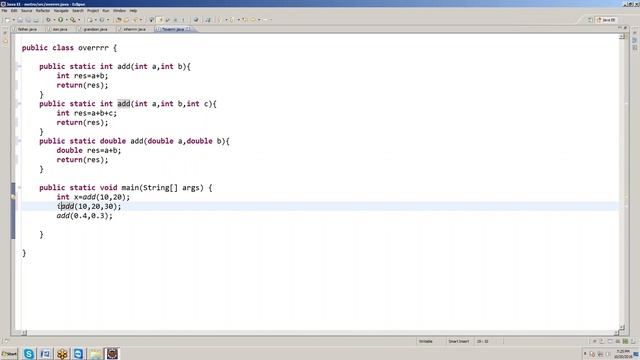The image size is (640, 360).
Task: Click the green Run toolbar icon
Action: [x=60, y=20]
